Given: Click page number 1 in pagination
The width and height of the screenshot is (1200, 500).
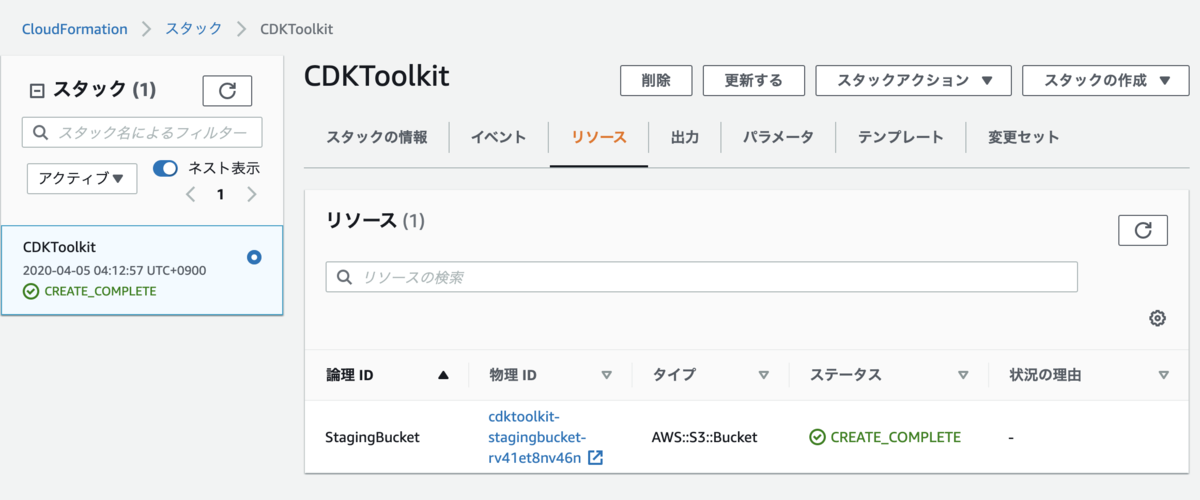Looking at the screenshot, I should [x=221, y=194].
